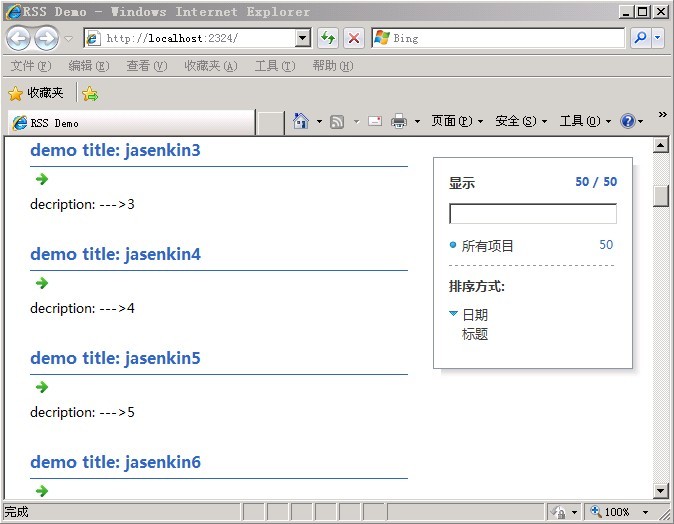Open the 收藏夹 favorites star button

[36, 93]
